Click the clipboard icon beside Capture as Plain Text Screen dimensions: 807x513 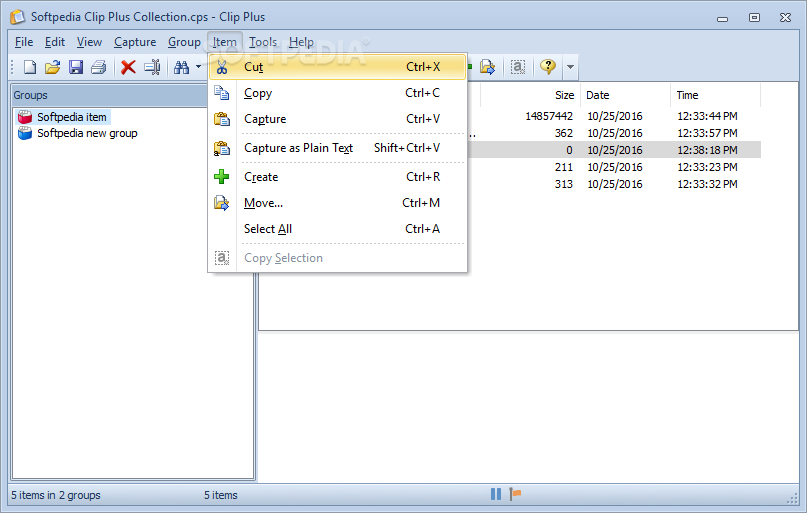pyautogui.click(x=222, y=148)
